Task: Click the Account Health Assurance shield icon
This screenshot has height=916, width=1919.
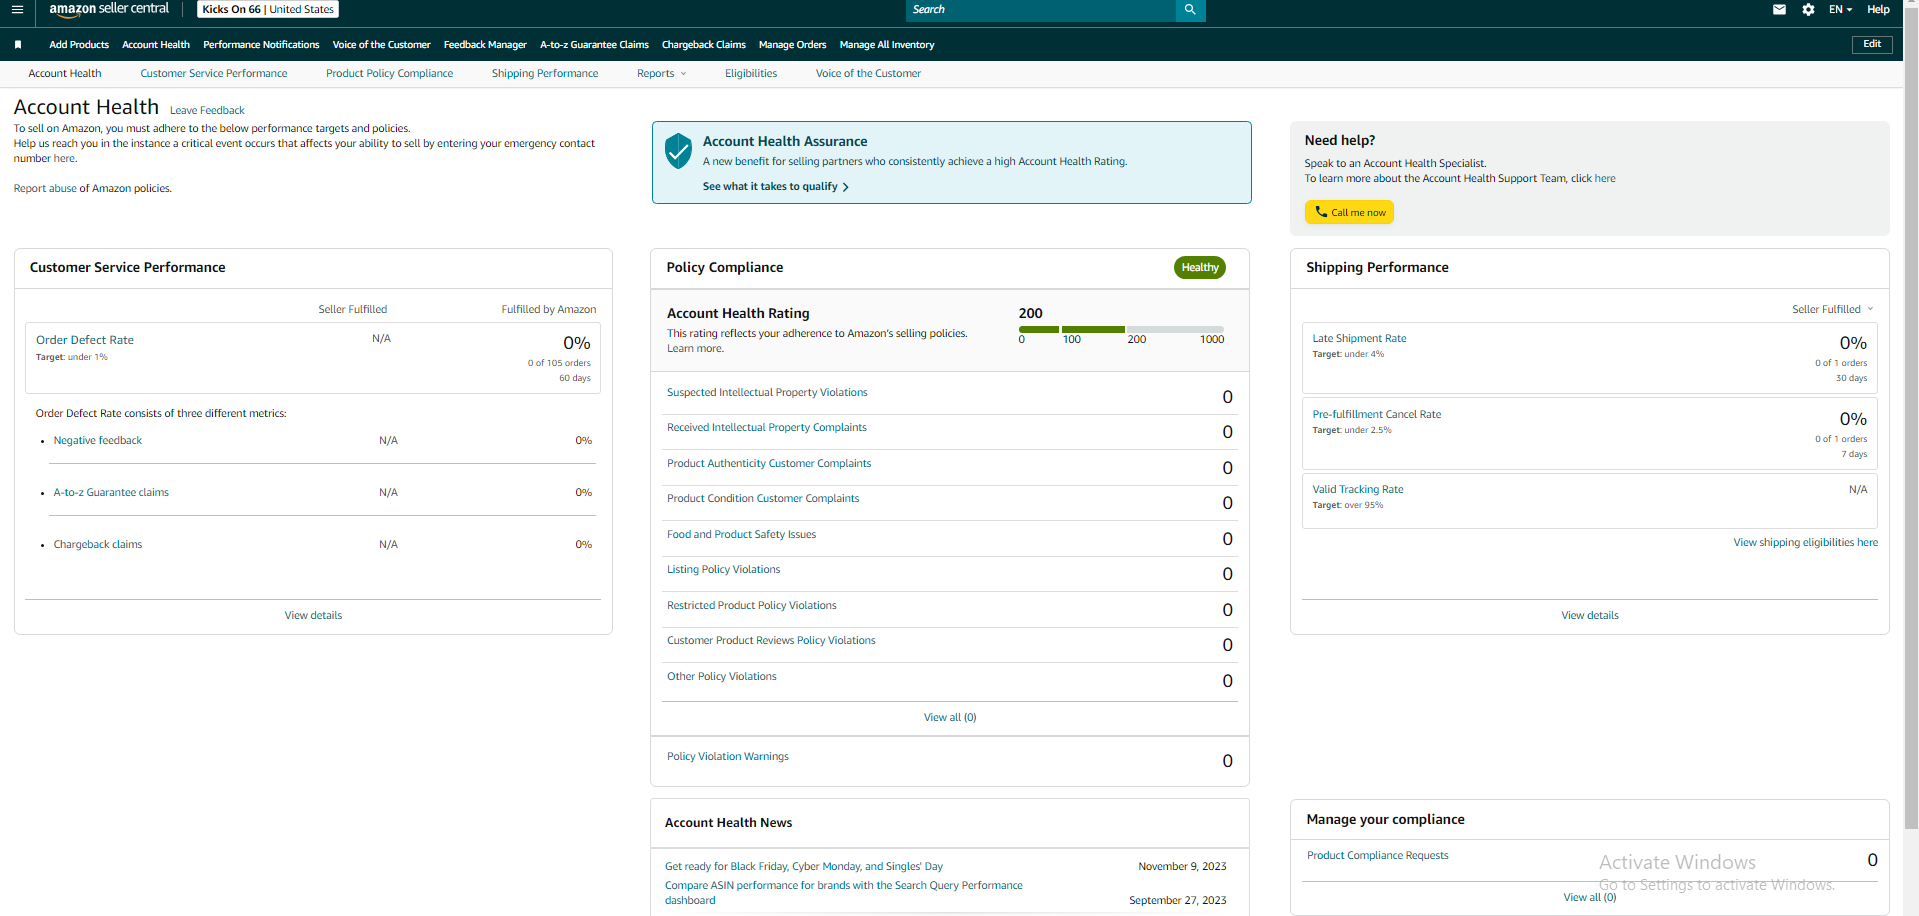Action: [678, 152]
